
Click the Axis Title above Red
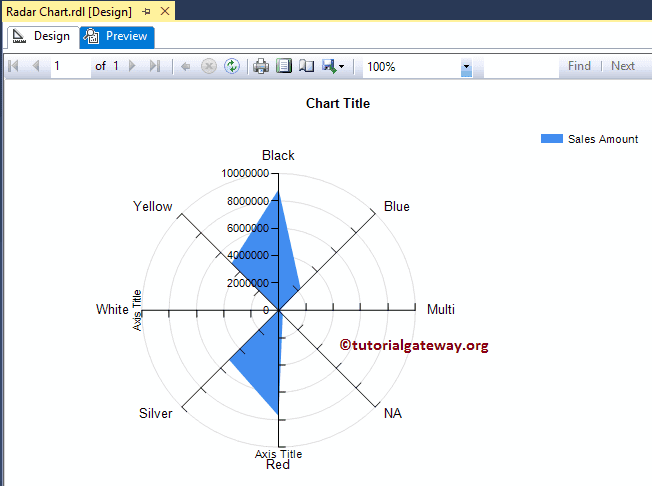tap(279, 454)
